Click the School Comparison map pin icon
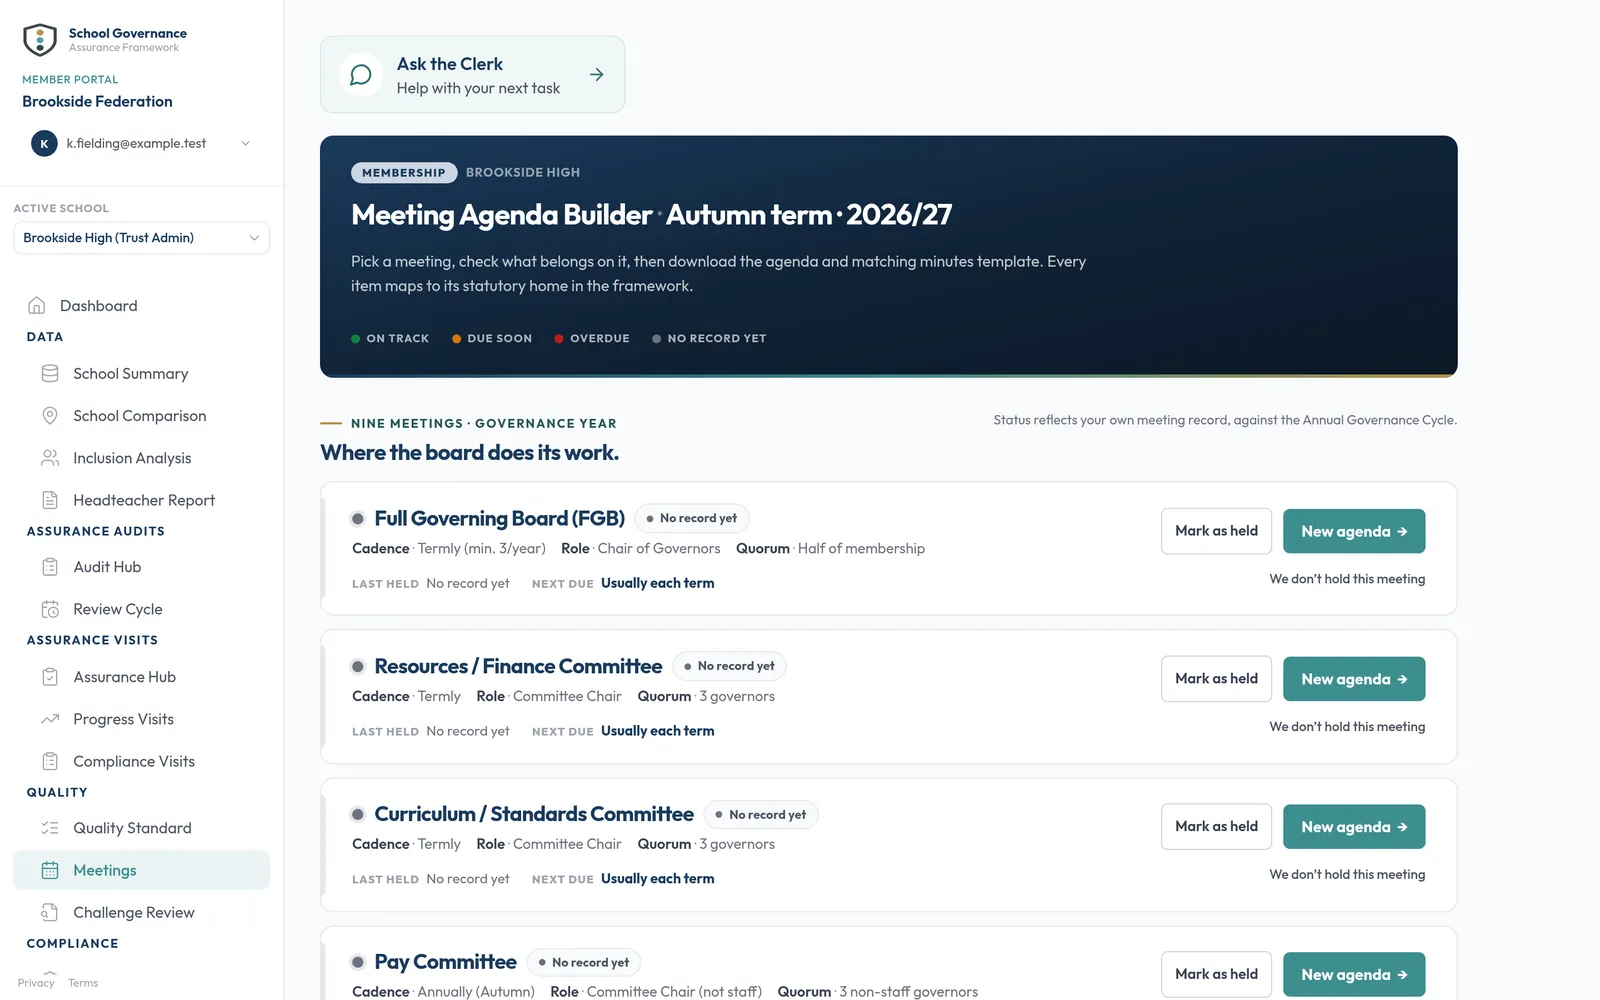The width and height of the screenshot is (1600, 1000). coord(50,415)
